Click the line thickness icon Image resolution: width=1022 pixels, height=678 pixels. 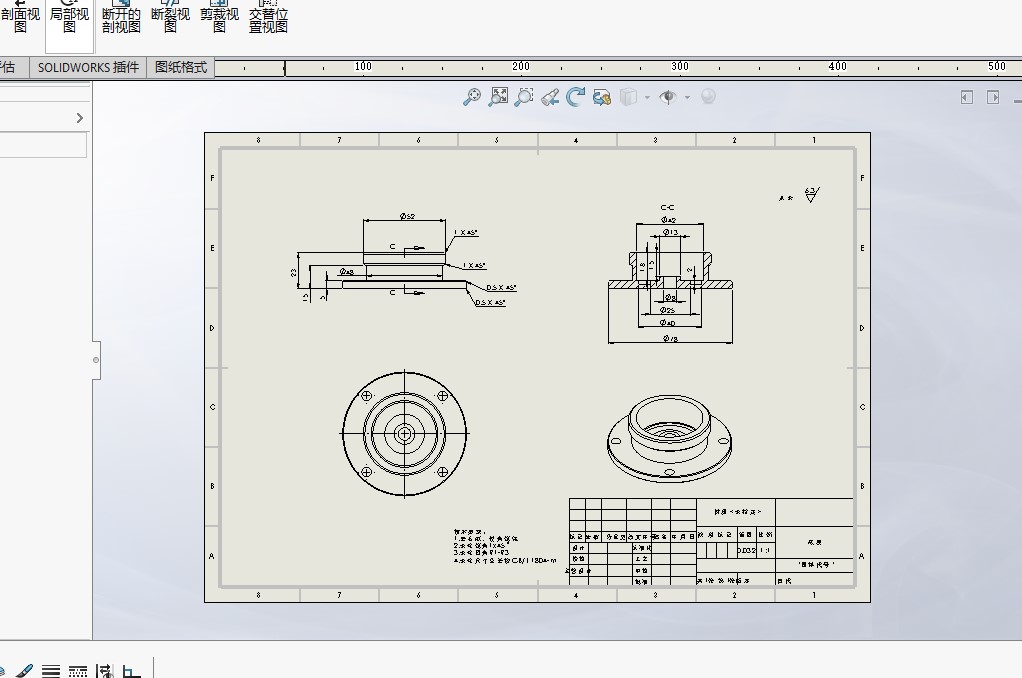[51, 671]
